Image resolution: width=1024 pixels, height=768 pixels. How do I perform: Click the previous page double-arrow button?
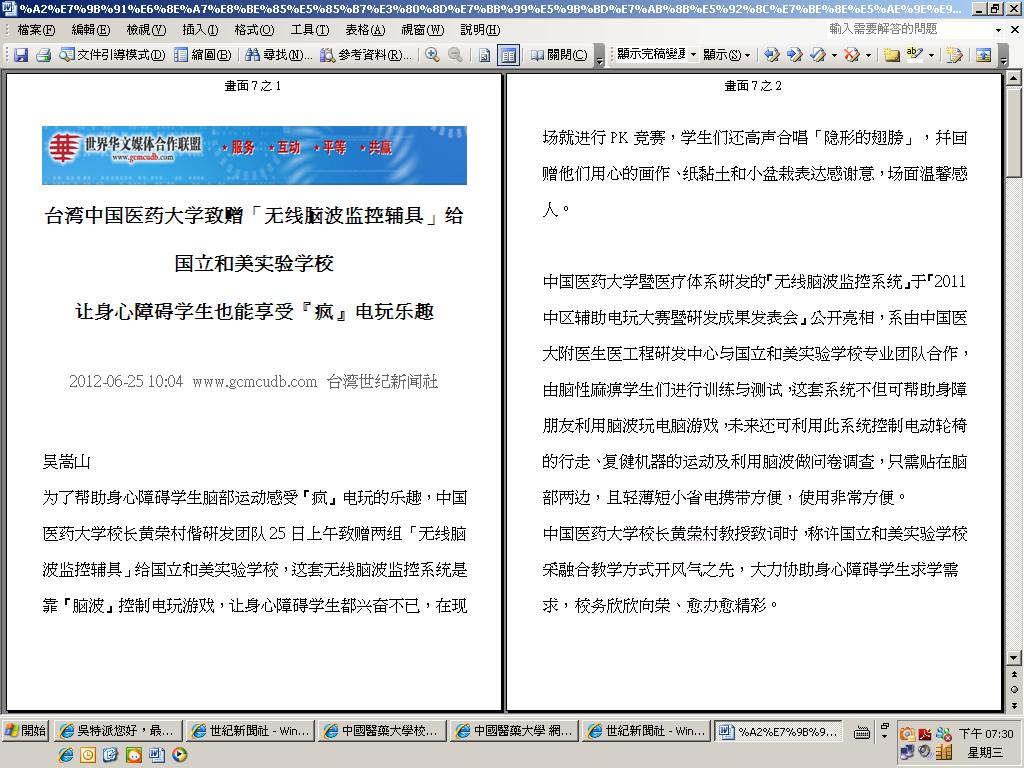(x=1014, y=674)
